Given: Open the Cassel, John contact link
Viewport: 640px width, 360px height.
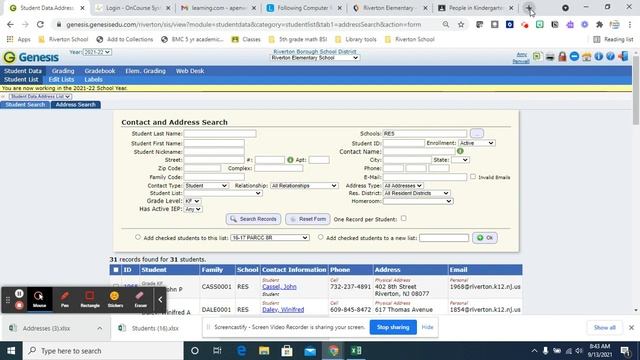Looking at the screenshot, I should pos(279,287).
